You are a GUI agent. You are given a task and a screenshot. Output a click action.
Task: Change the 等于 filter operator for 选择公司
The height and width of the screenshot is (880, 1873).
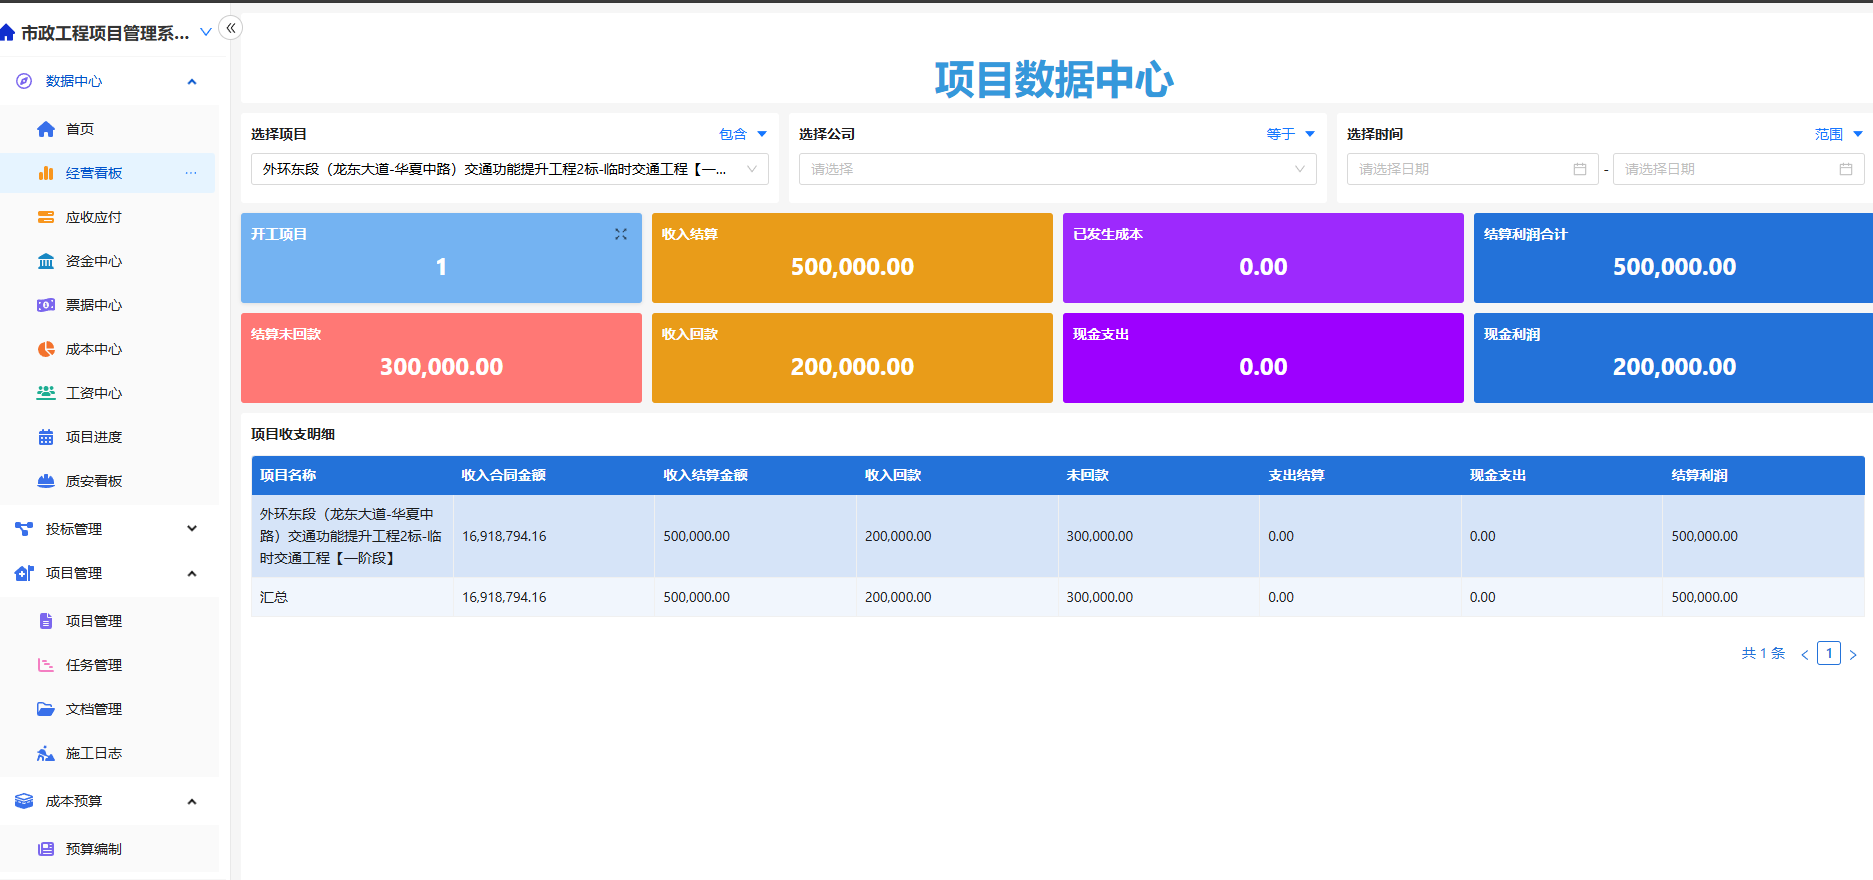(x=1291, y=134)
